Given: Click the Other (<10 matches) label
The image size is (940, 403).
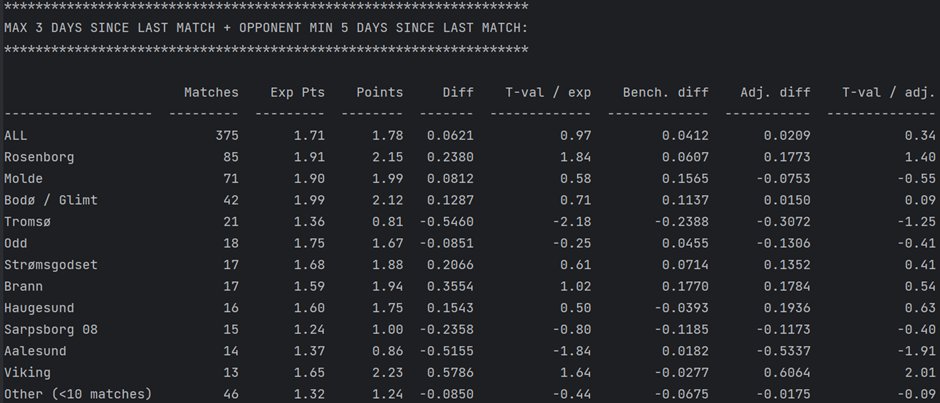Looking at the screenshot, I should 78,394.
